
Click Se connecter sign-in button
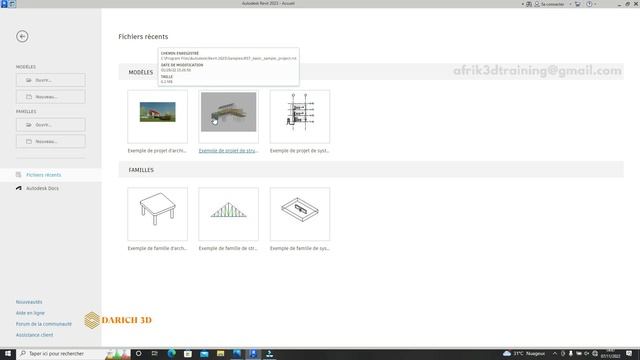(x=549, y=4)
